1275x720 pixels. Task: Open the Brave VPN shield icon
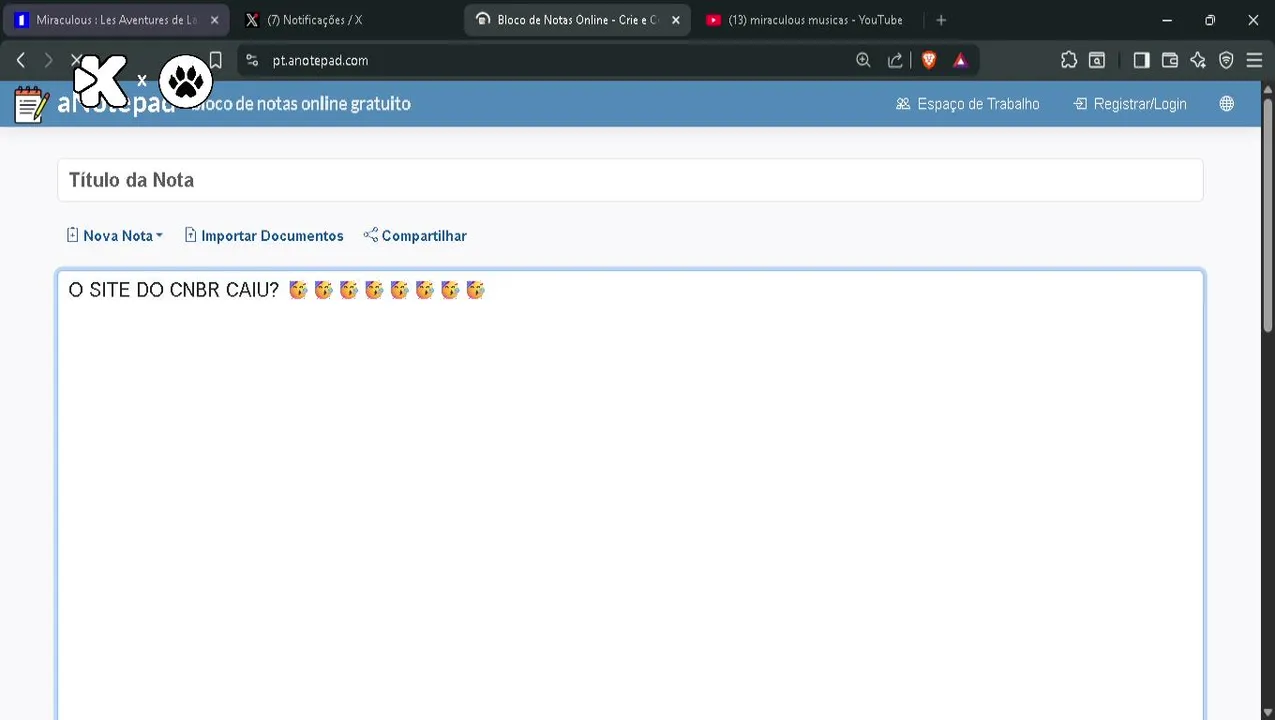point(1226,61)
